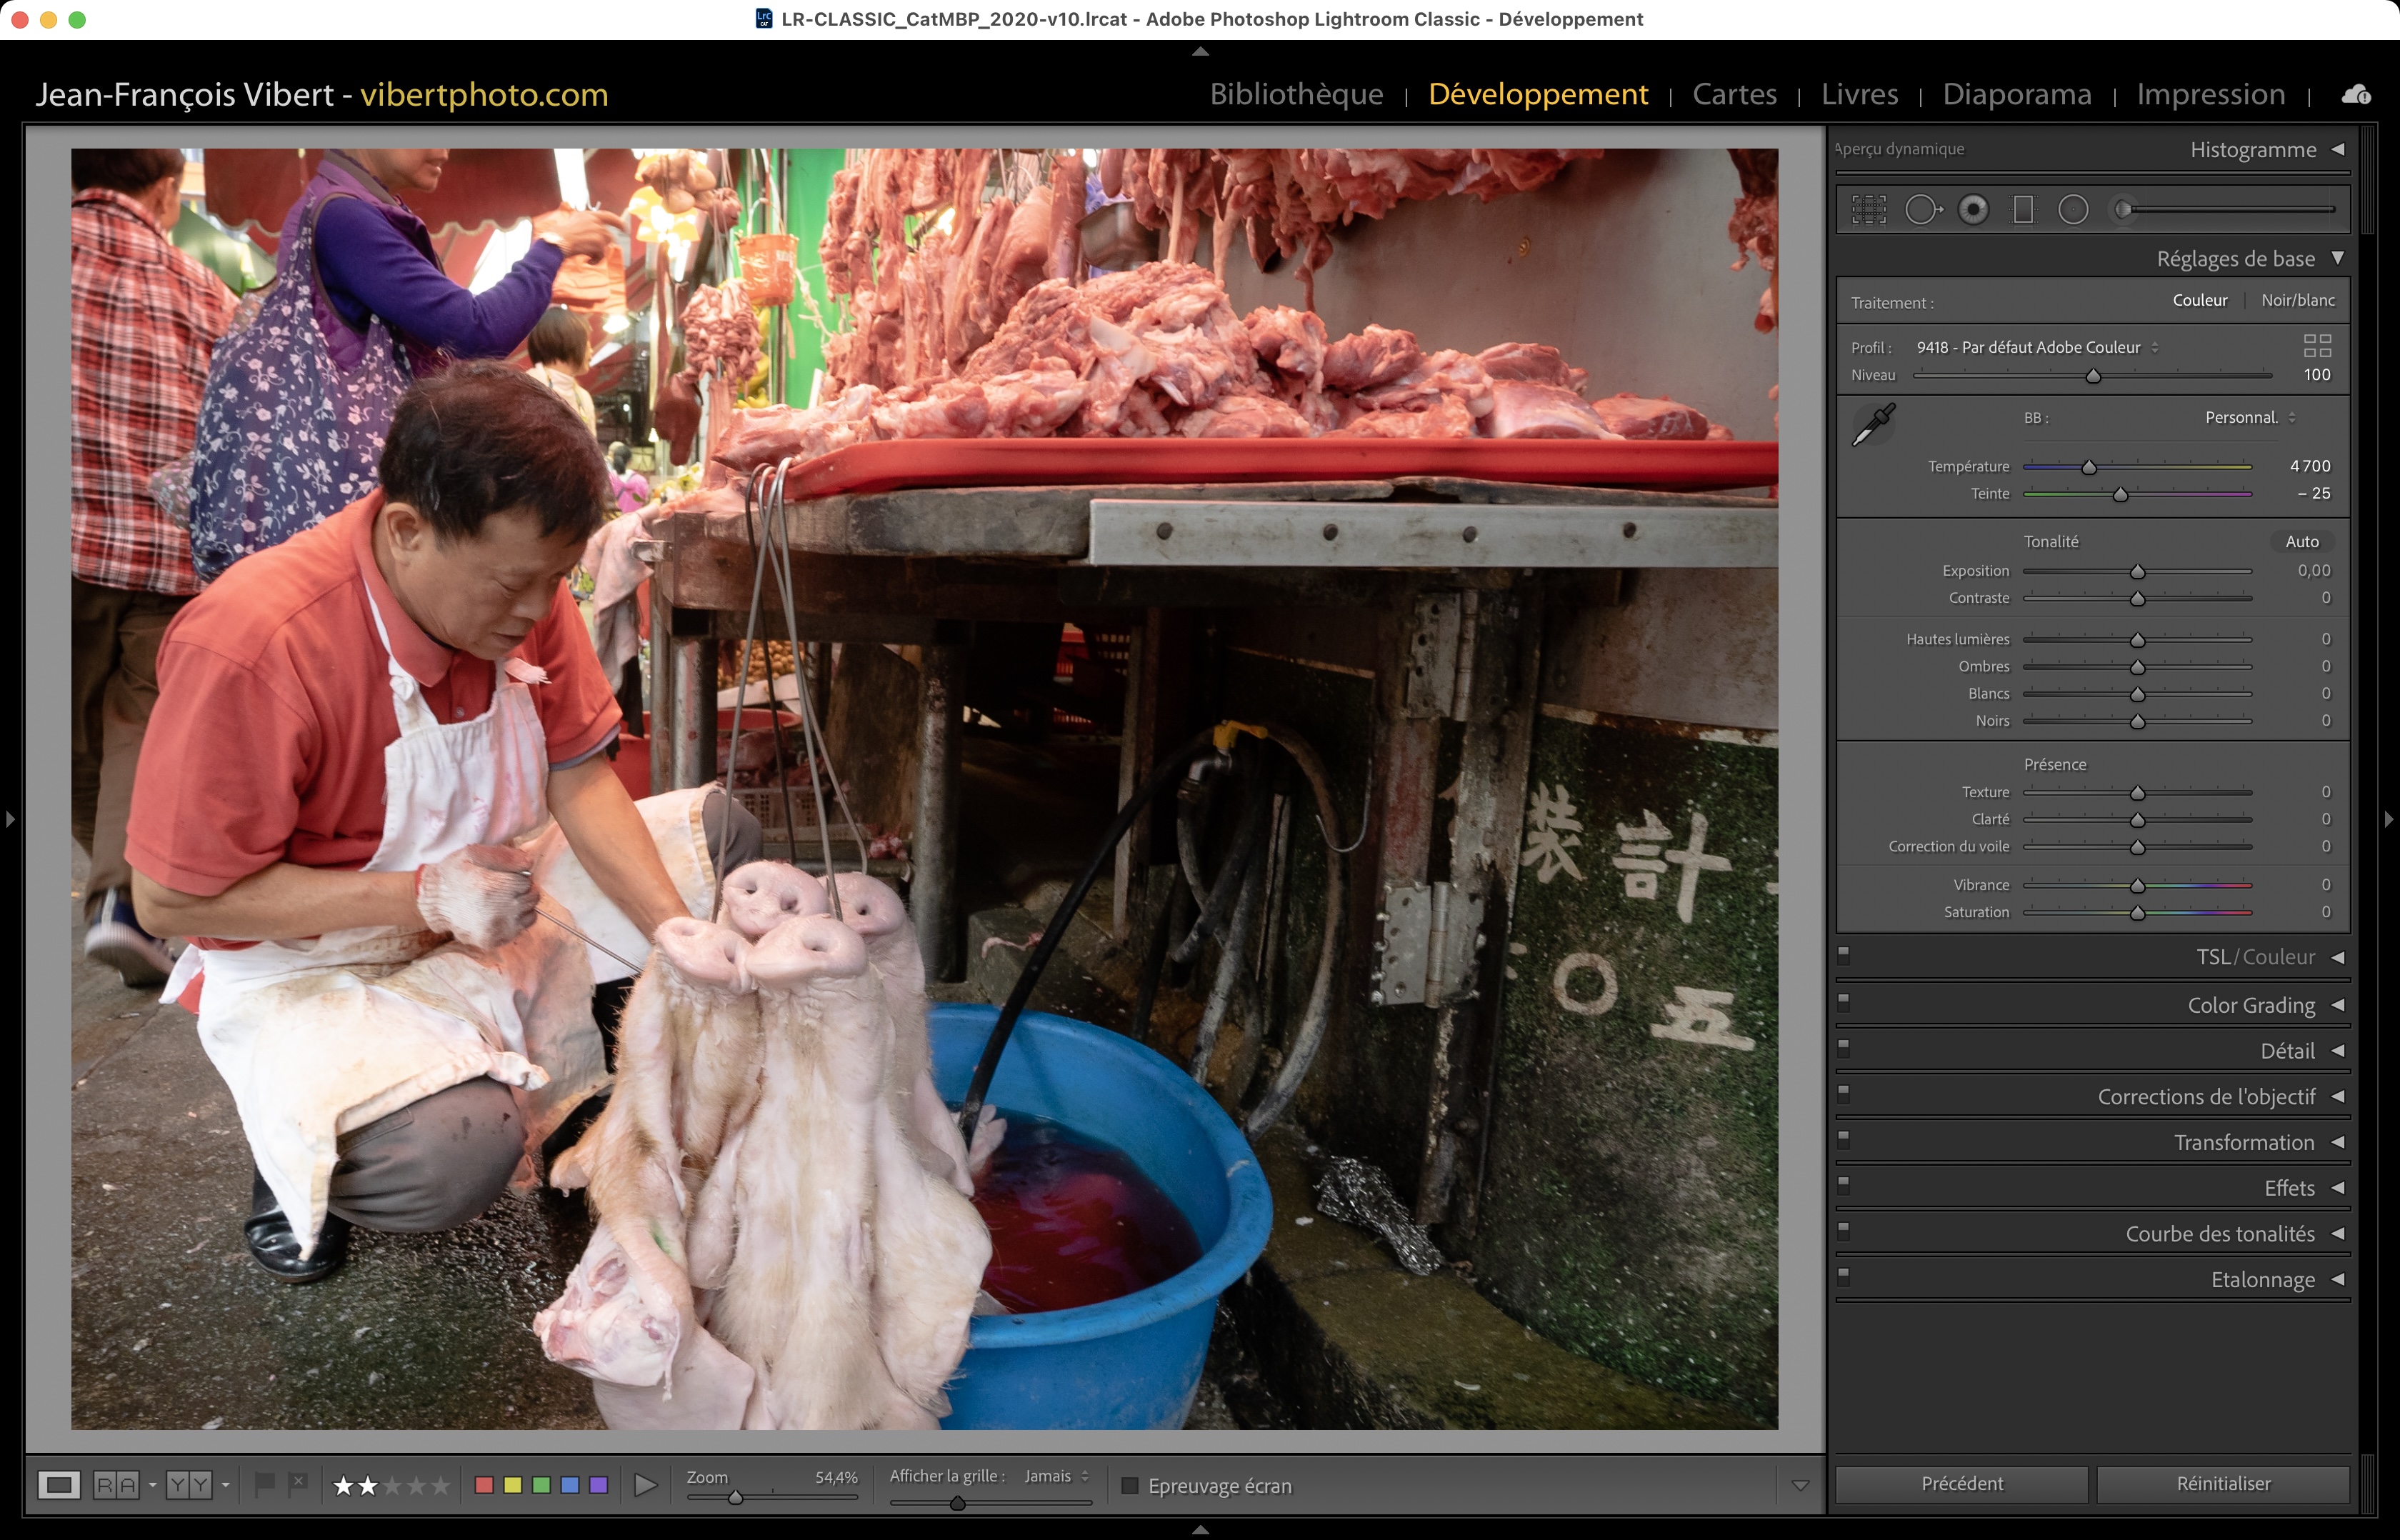Activate the Red eye correction tool
The height and width of the screenshot is (1540, 2400).
[x=1973, y=209]
